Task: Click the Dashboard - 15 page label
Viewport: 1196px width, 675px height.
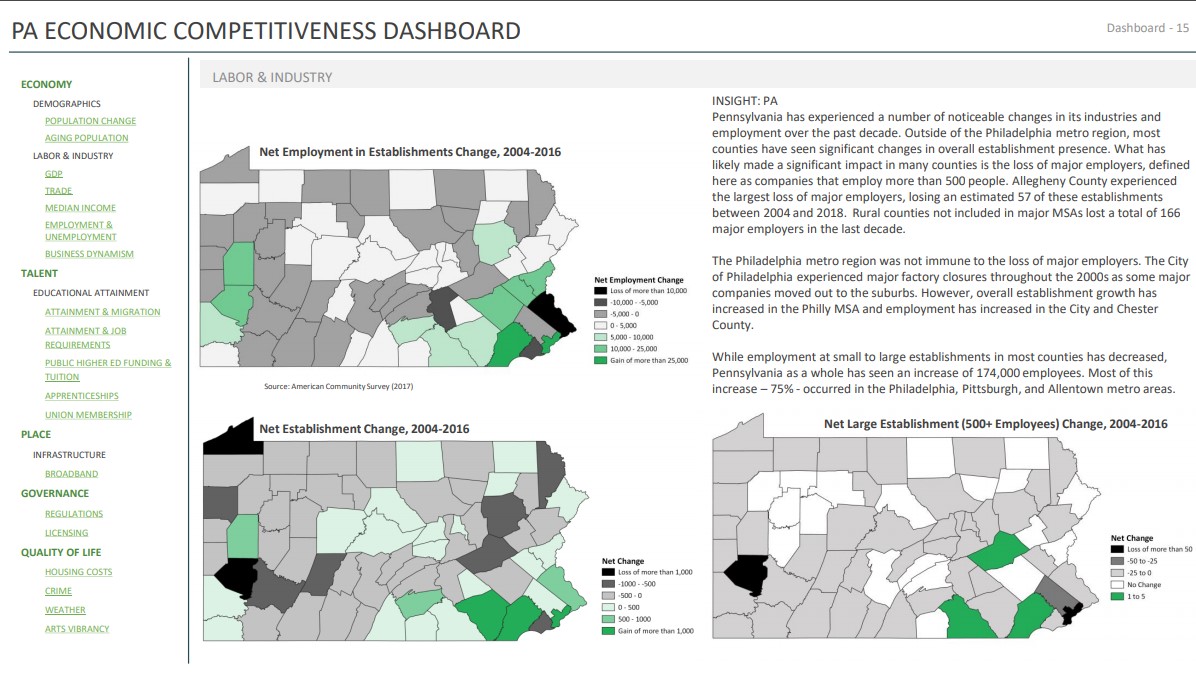Action: click(x=1148, y=27)
